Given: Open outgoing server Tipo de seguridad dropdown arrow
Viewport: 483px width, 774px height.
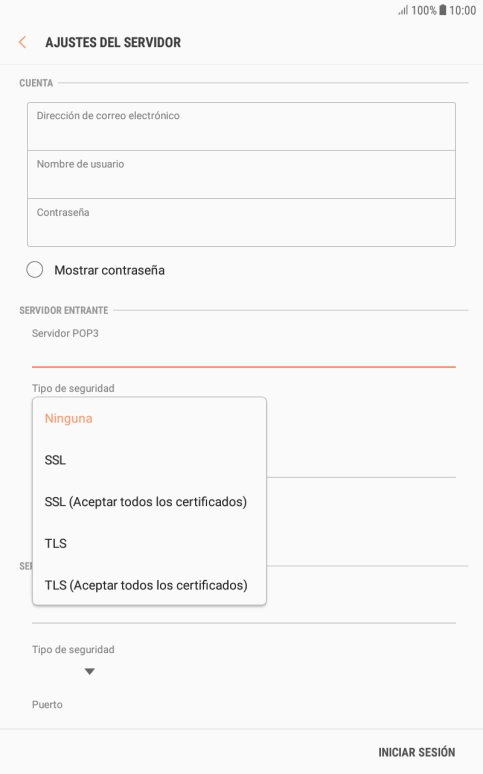Looking at the screenshot, I should click(x=89, y=671).
